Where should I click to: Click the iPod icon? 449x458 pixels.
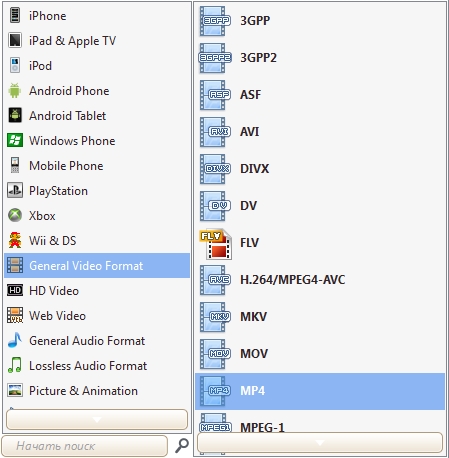click(15, 65)
